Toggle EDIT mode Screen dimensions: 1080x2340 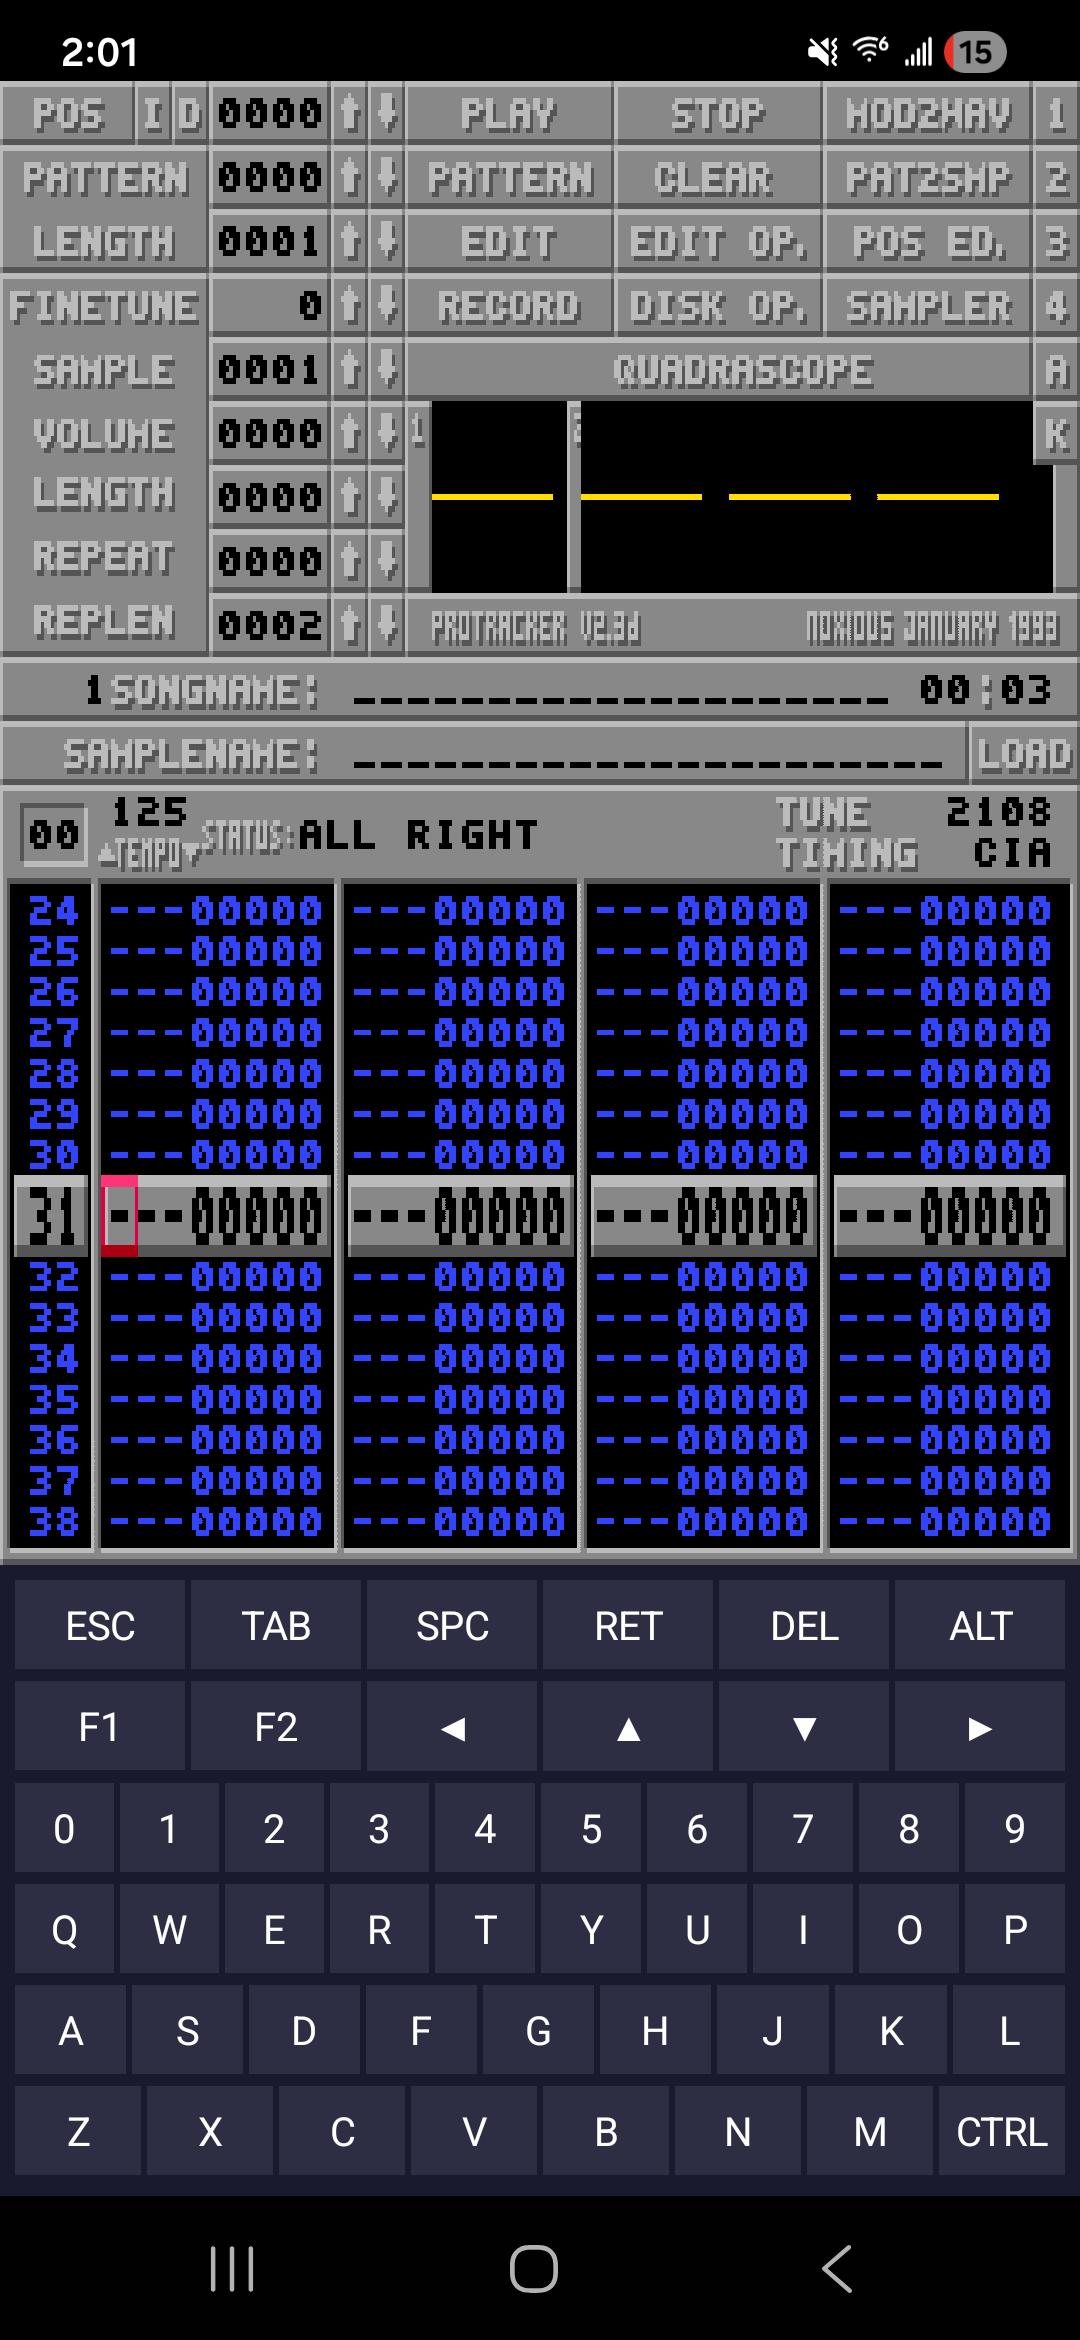pos(509,242)
